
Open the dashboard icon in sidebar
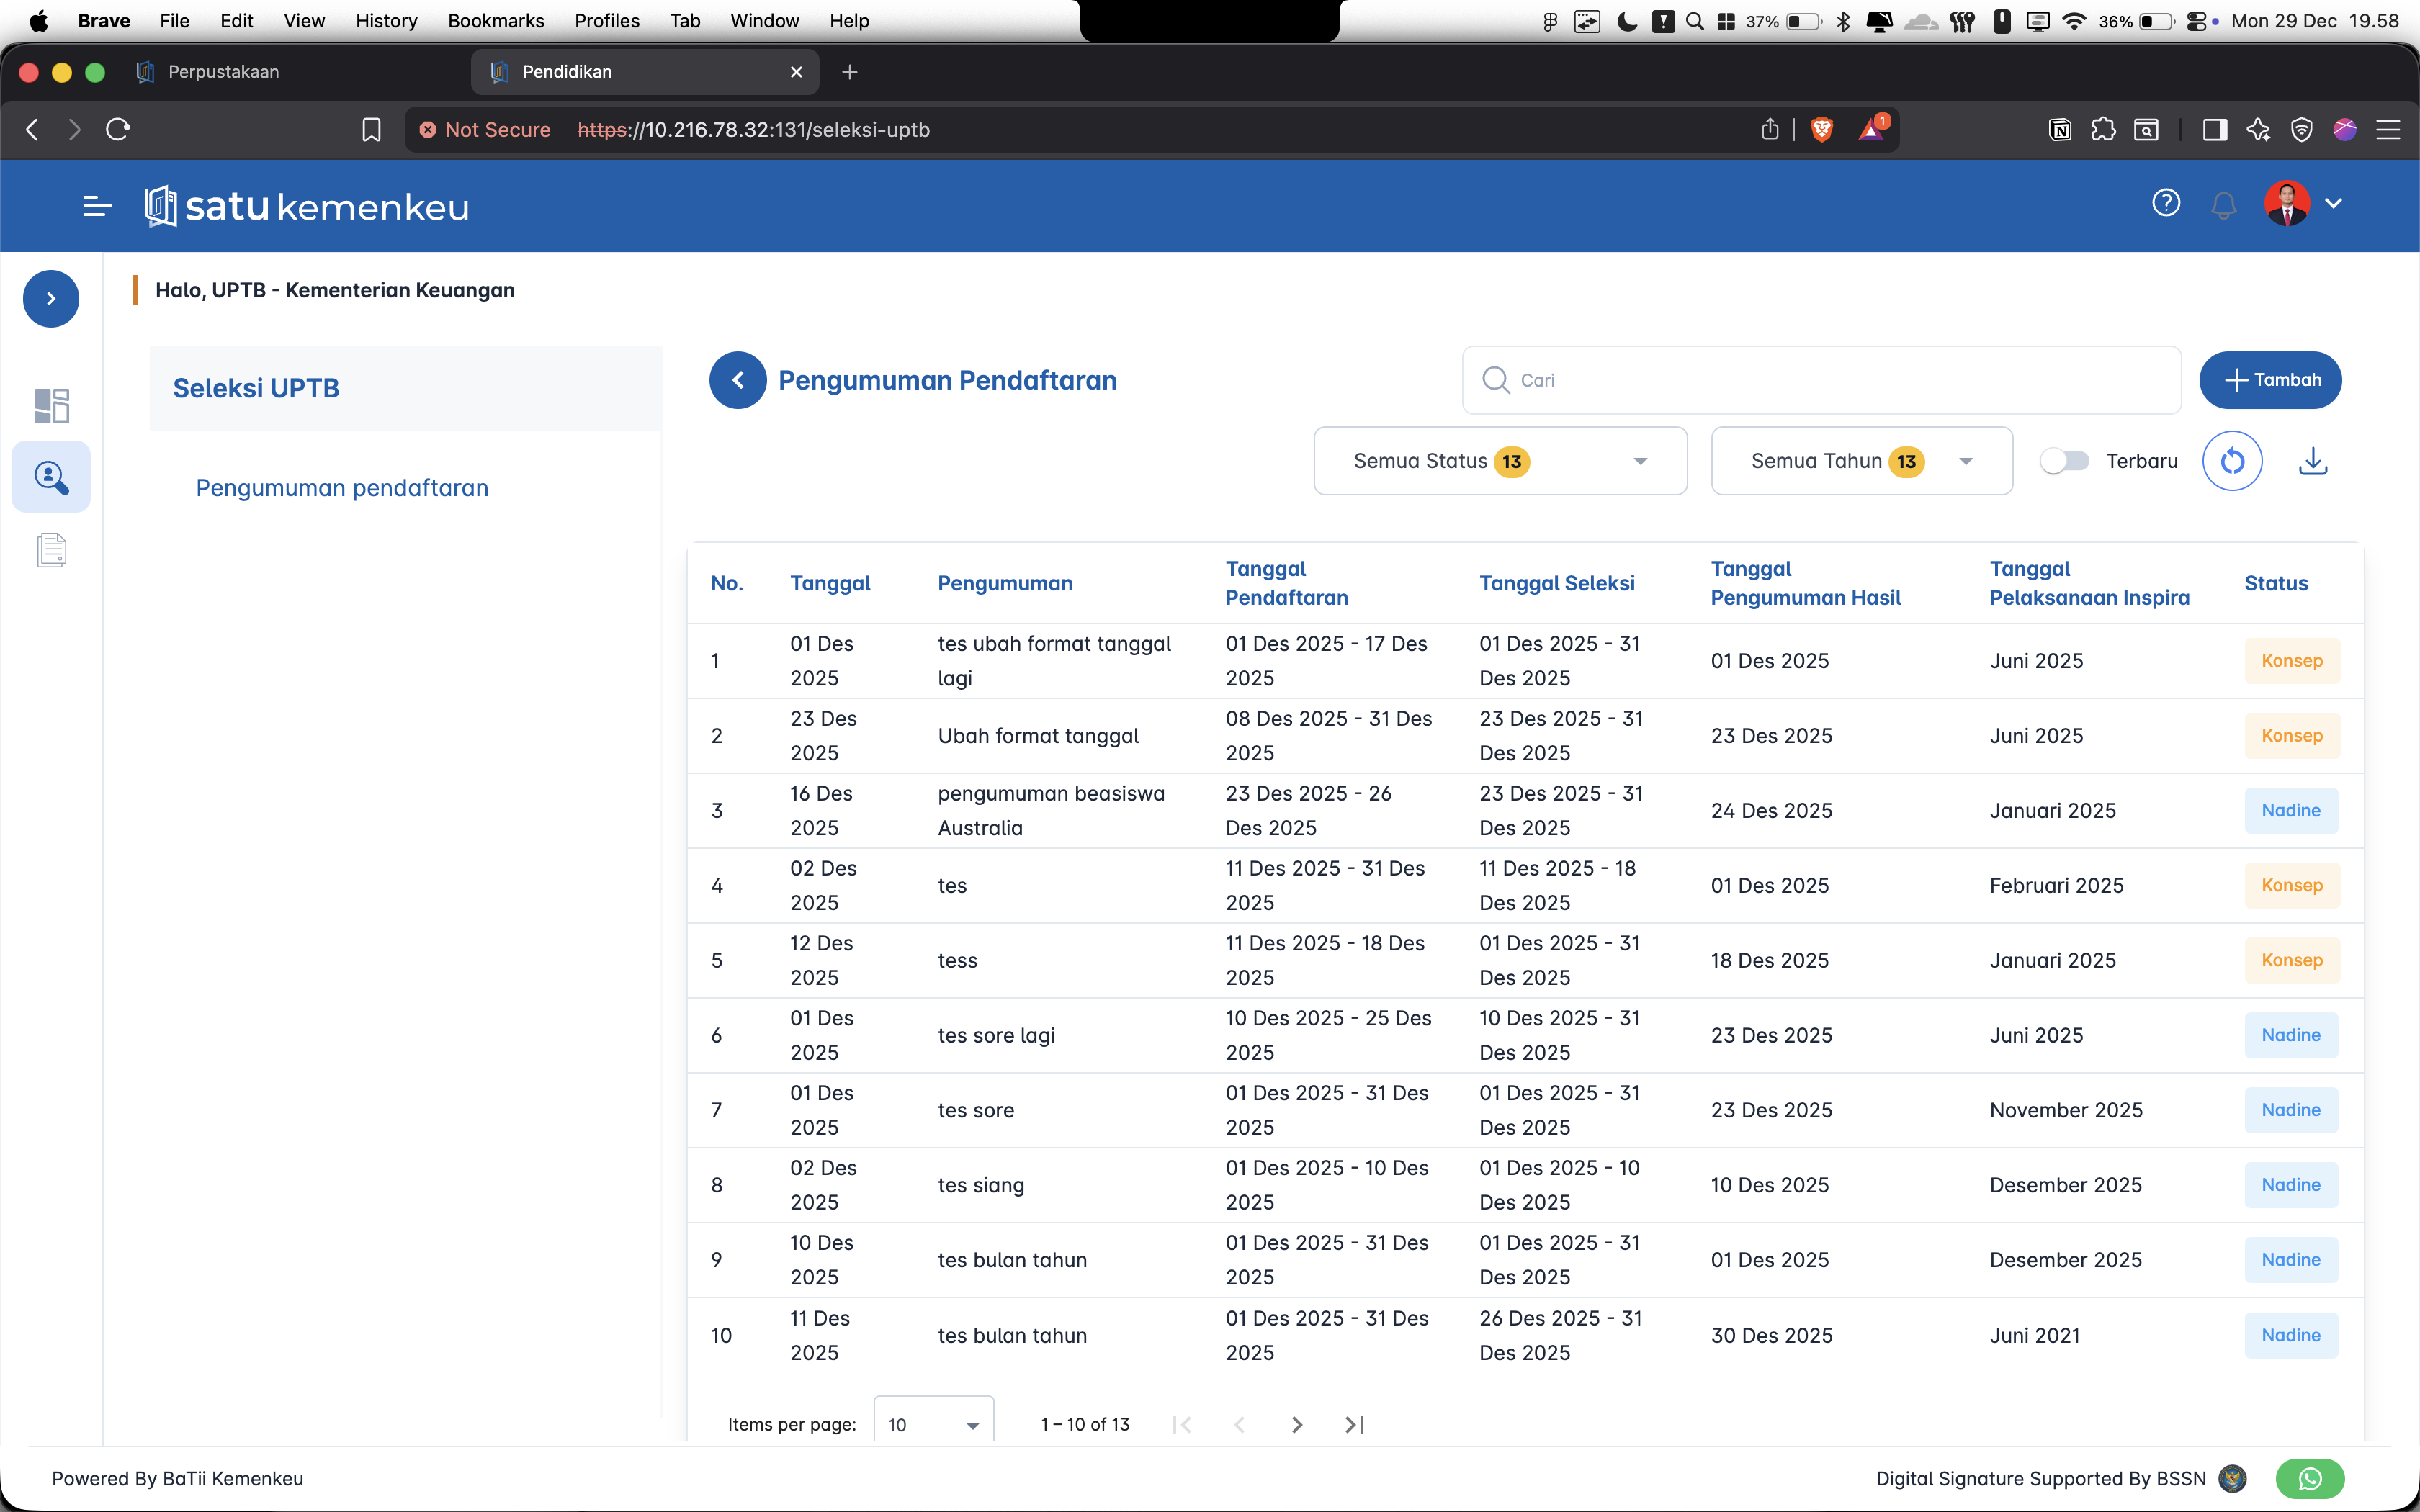[x=51, y=405]
